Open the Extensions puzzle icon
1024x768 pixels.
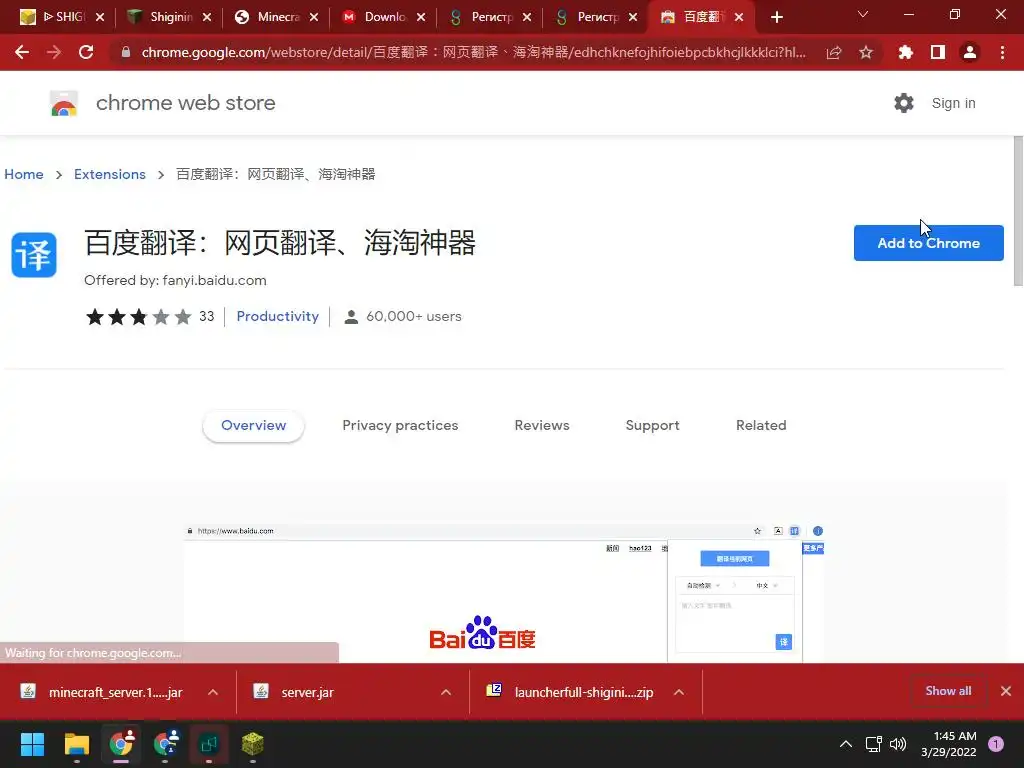[906, 52]
